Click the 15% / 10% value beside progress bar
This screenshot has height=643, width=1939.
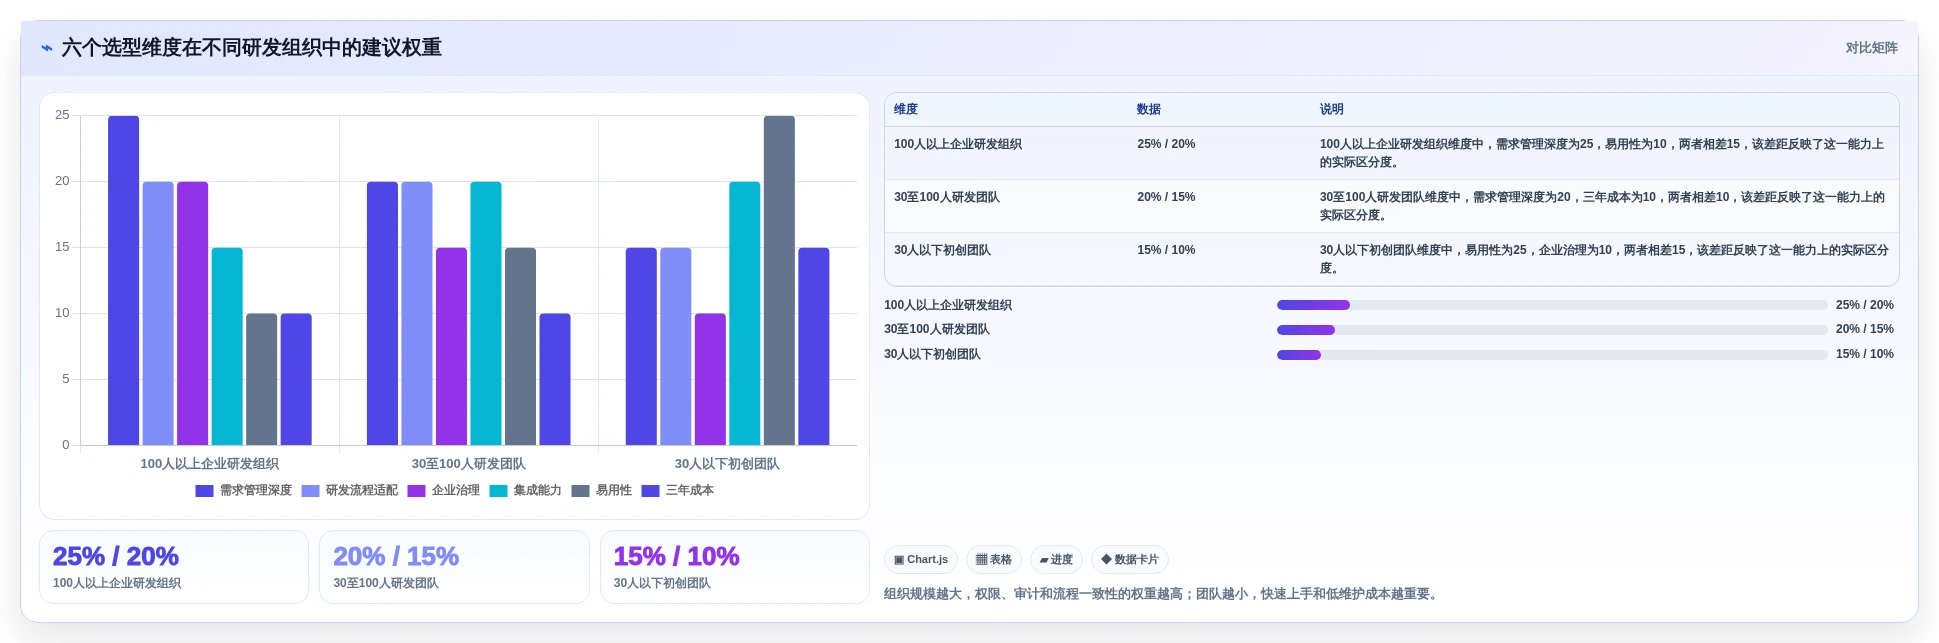(x=1865, y=354)
